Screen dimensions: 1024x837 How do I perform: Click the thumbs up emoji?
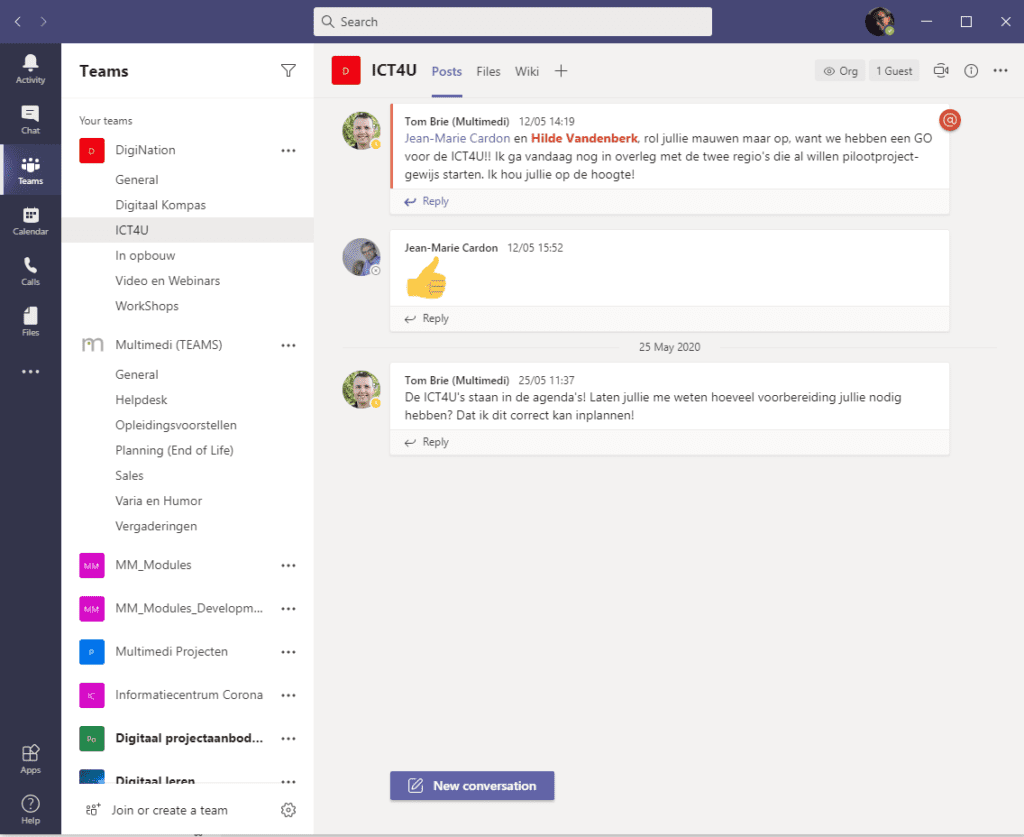point(426,277)
